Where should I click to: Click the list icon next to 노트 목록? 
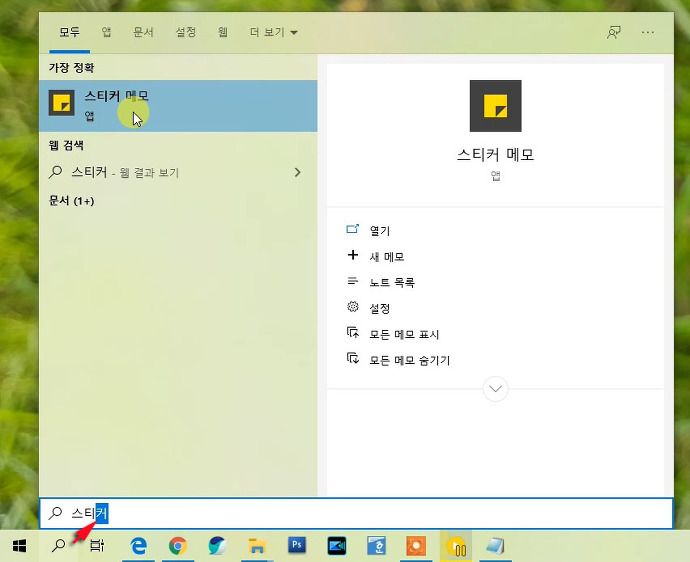(x=352, y=281)
